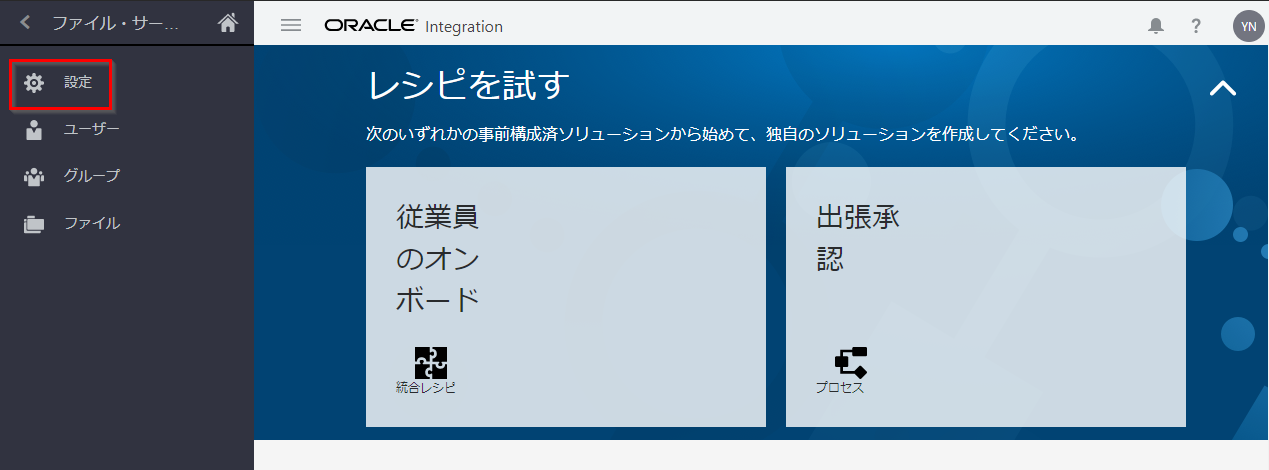Open the hamburger navigation menu
1269x470 pixels.
coord(291,25)
